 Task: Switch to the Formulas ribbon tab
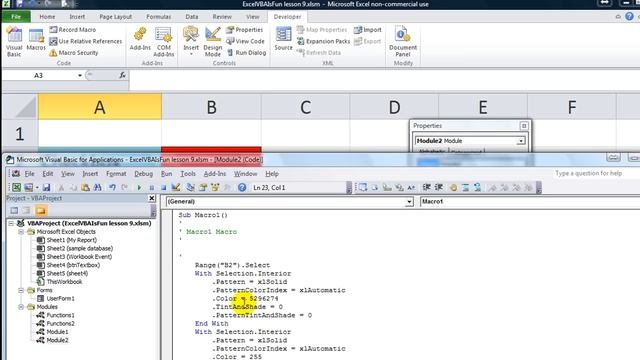click(158, 17)
